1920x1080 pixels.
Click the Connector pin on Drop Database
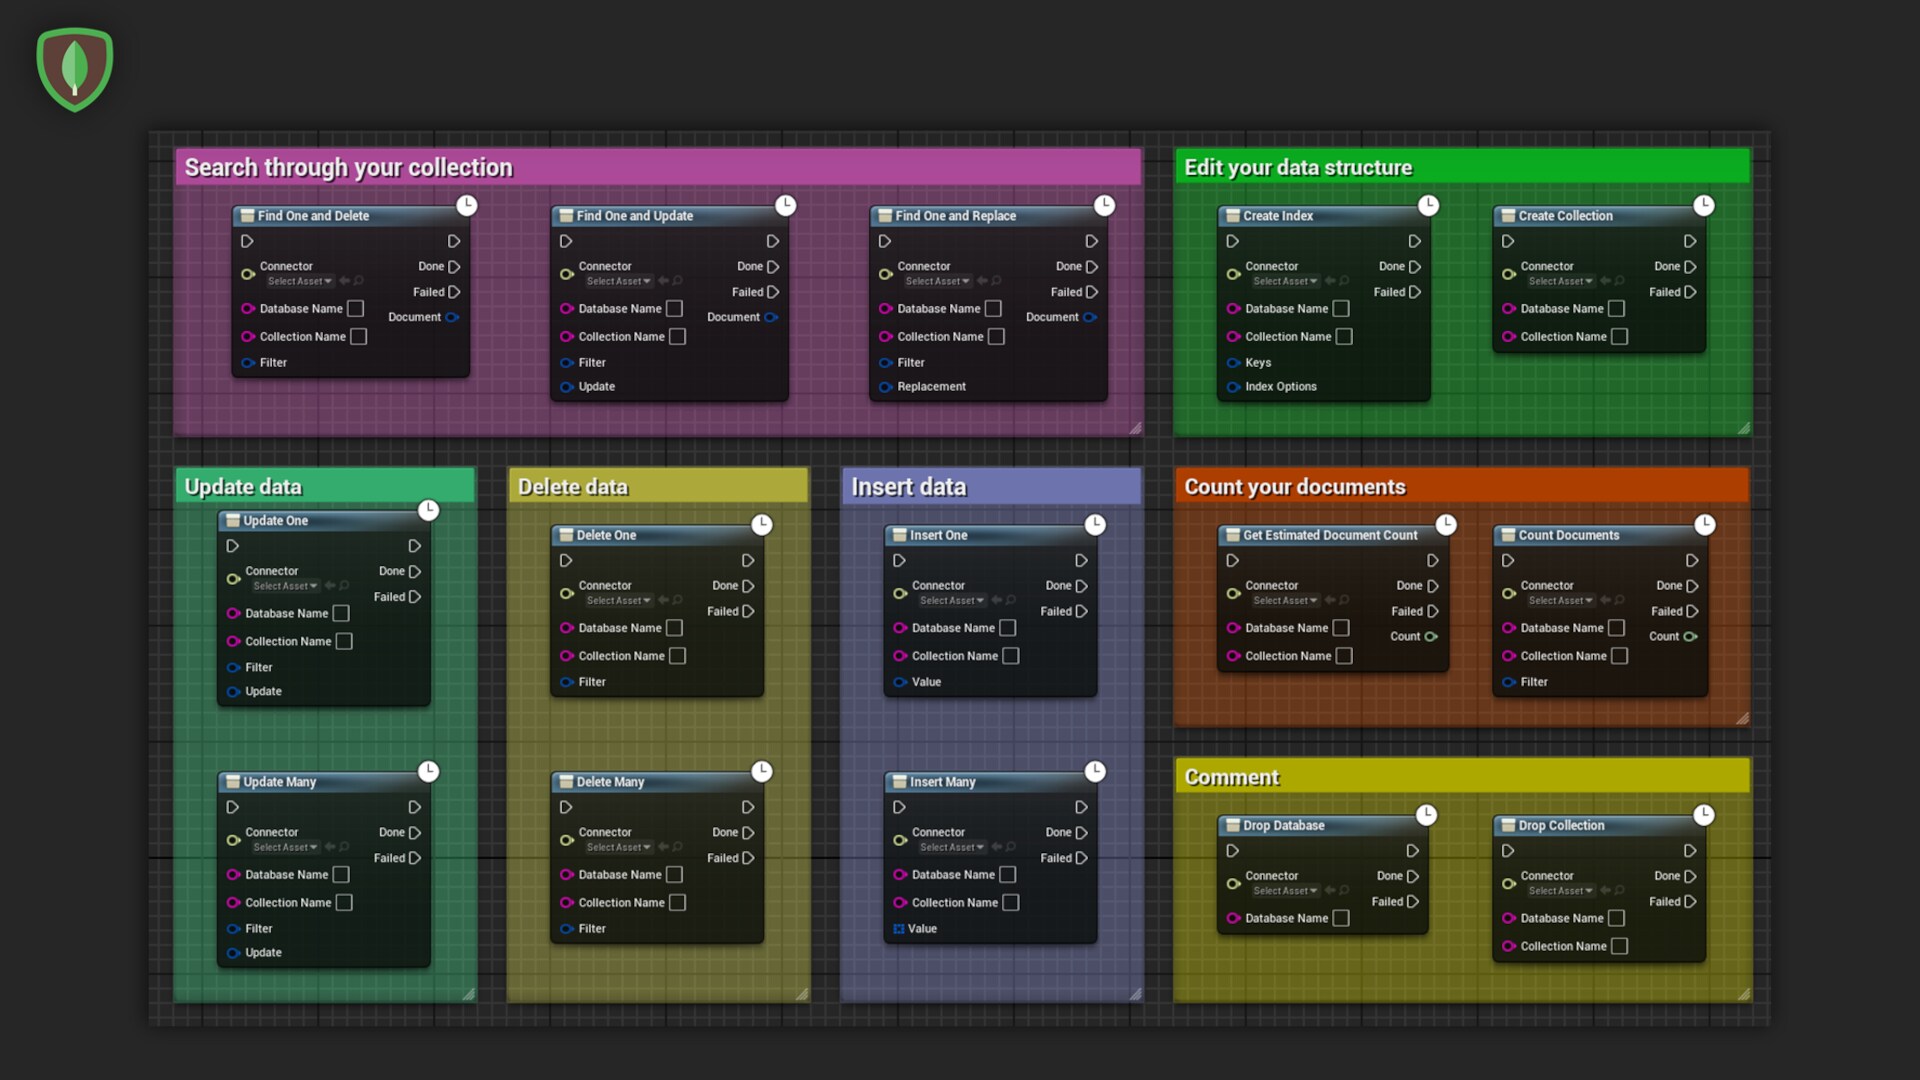click(x=1234, y=884)
